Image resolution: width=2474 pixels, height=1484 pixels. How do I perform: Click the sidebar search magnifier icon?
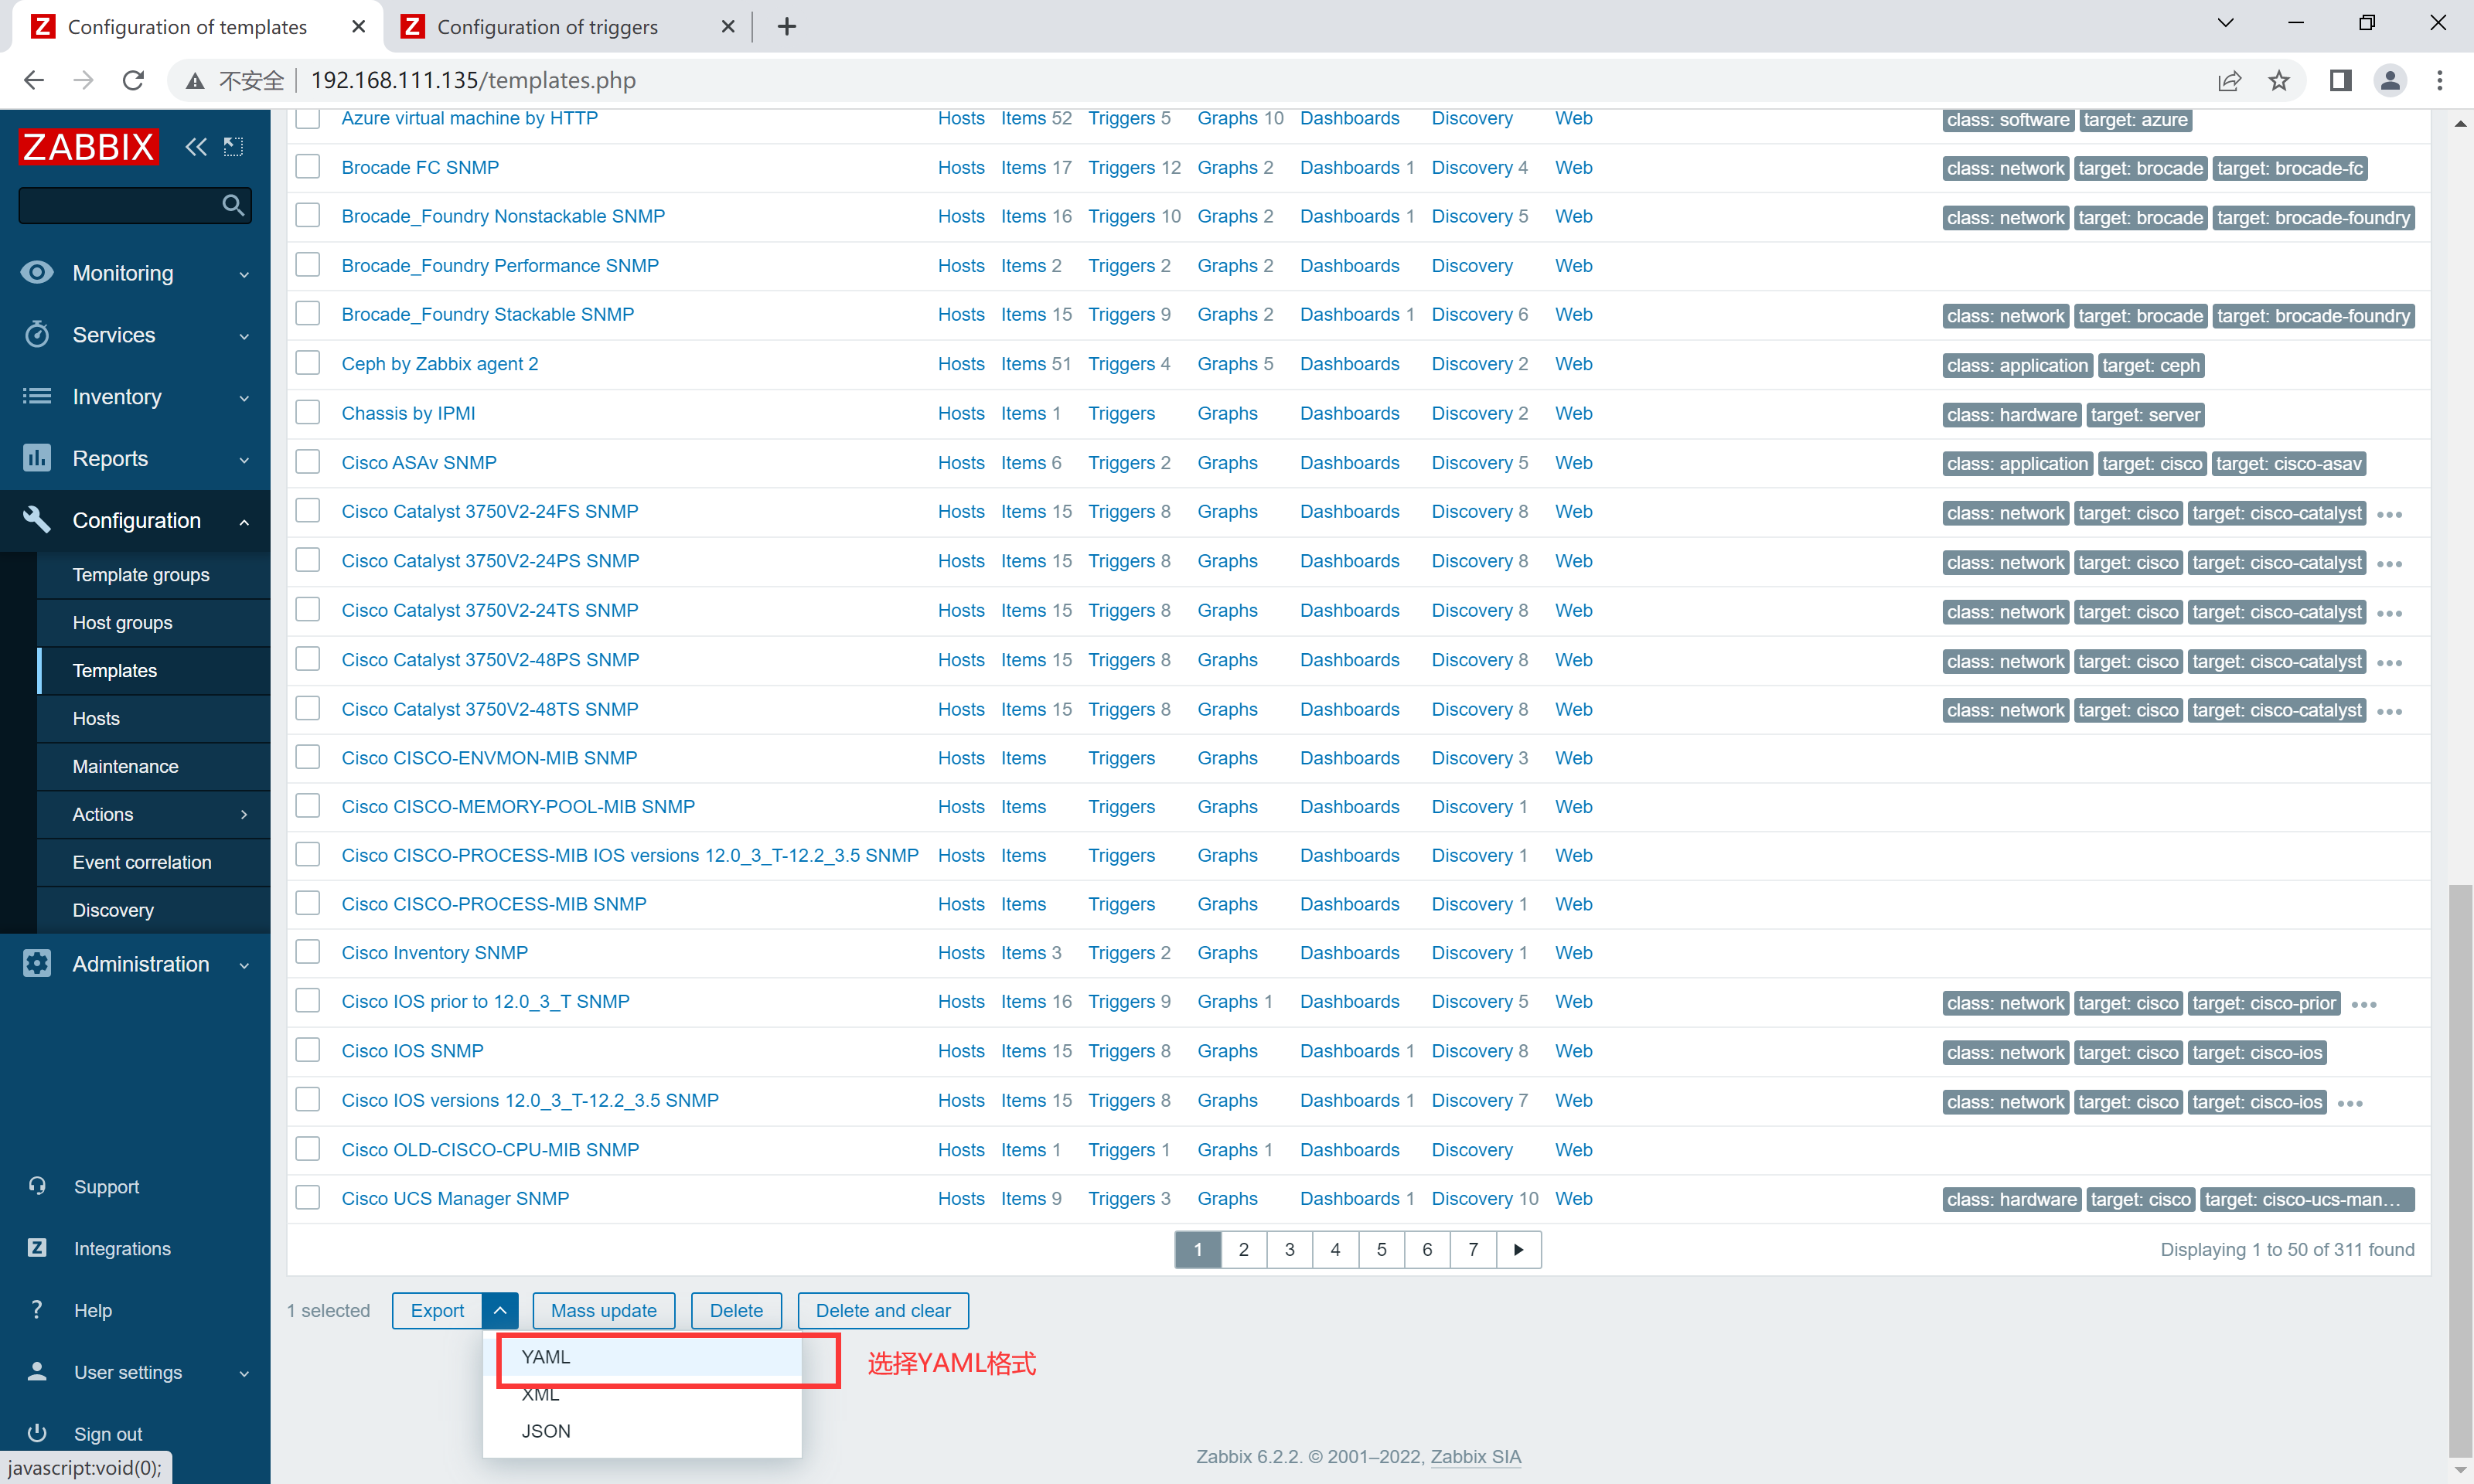pos(233,205)
